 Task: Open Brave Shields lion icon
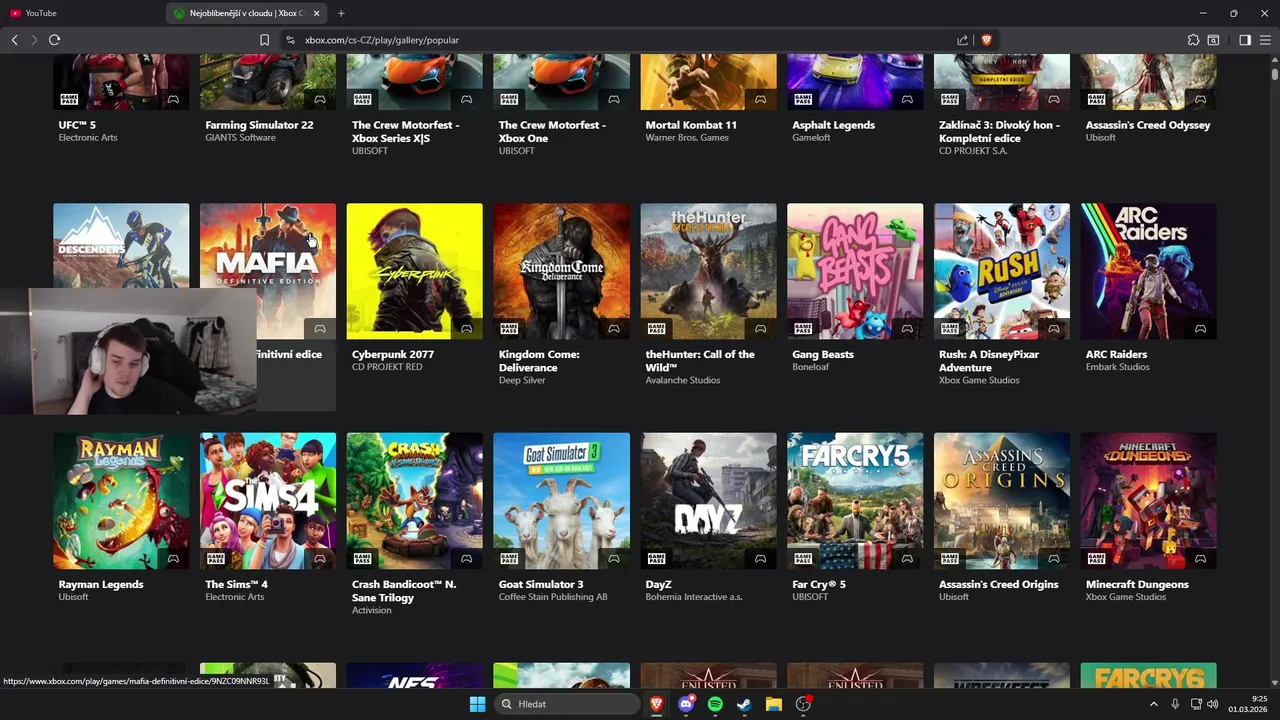click(986, 40)
